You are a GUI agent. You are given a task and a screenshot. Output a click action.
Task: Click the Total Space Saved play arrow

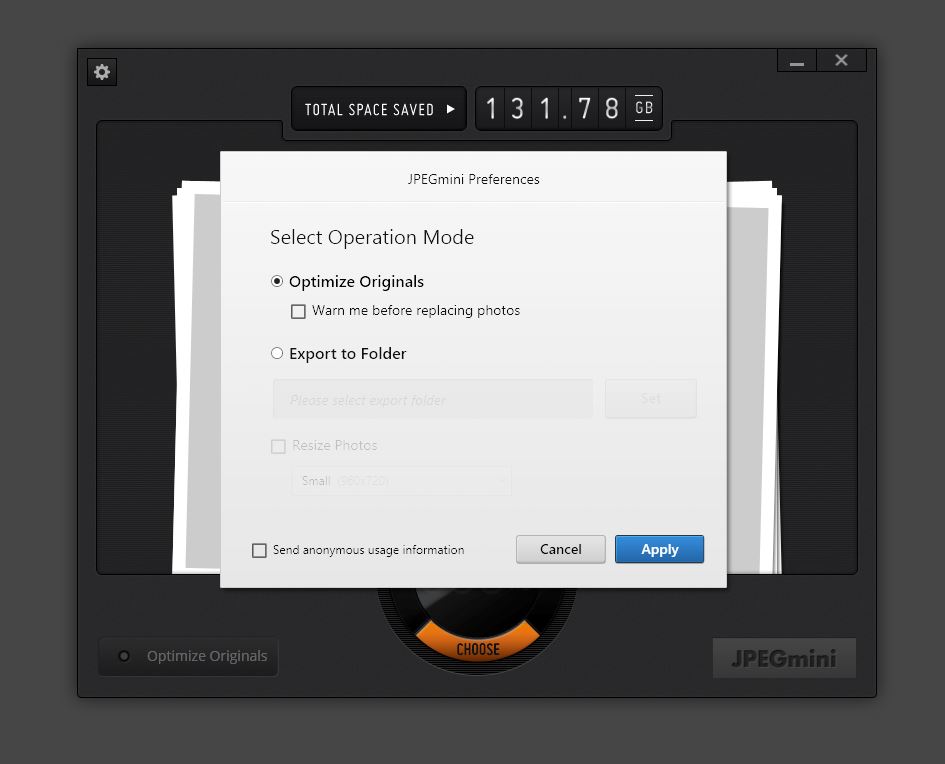(x=450, y=109)
